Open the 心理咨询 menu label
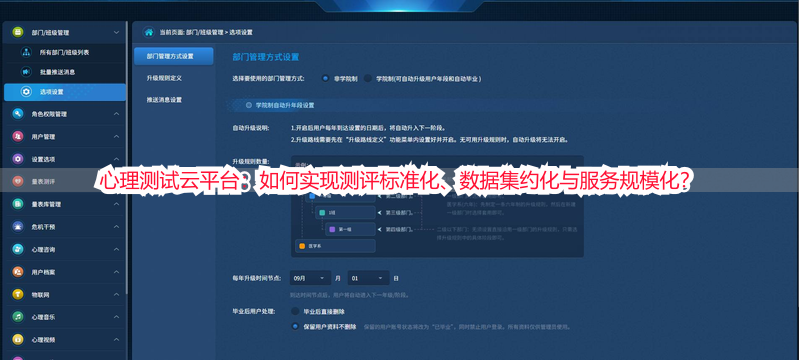Image resolution: width=799 pixels, height=360 pixels. click(43, 249)
